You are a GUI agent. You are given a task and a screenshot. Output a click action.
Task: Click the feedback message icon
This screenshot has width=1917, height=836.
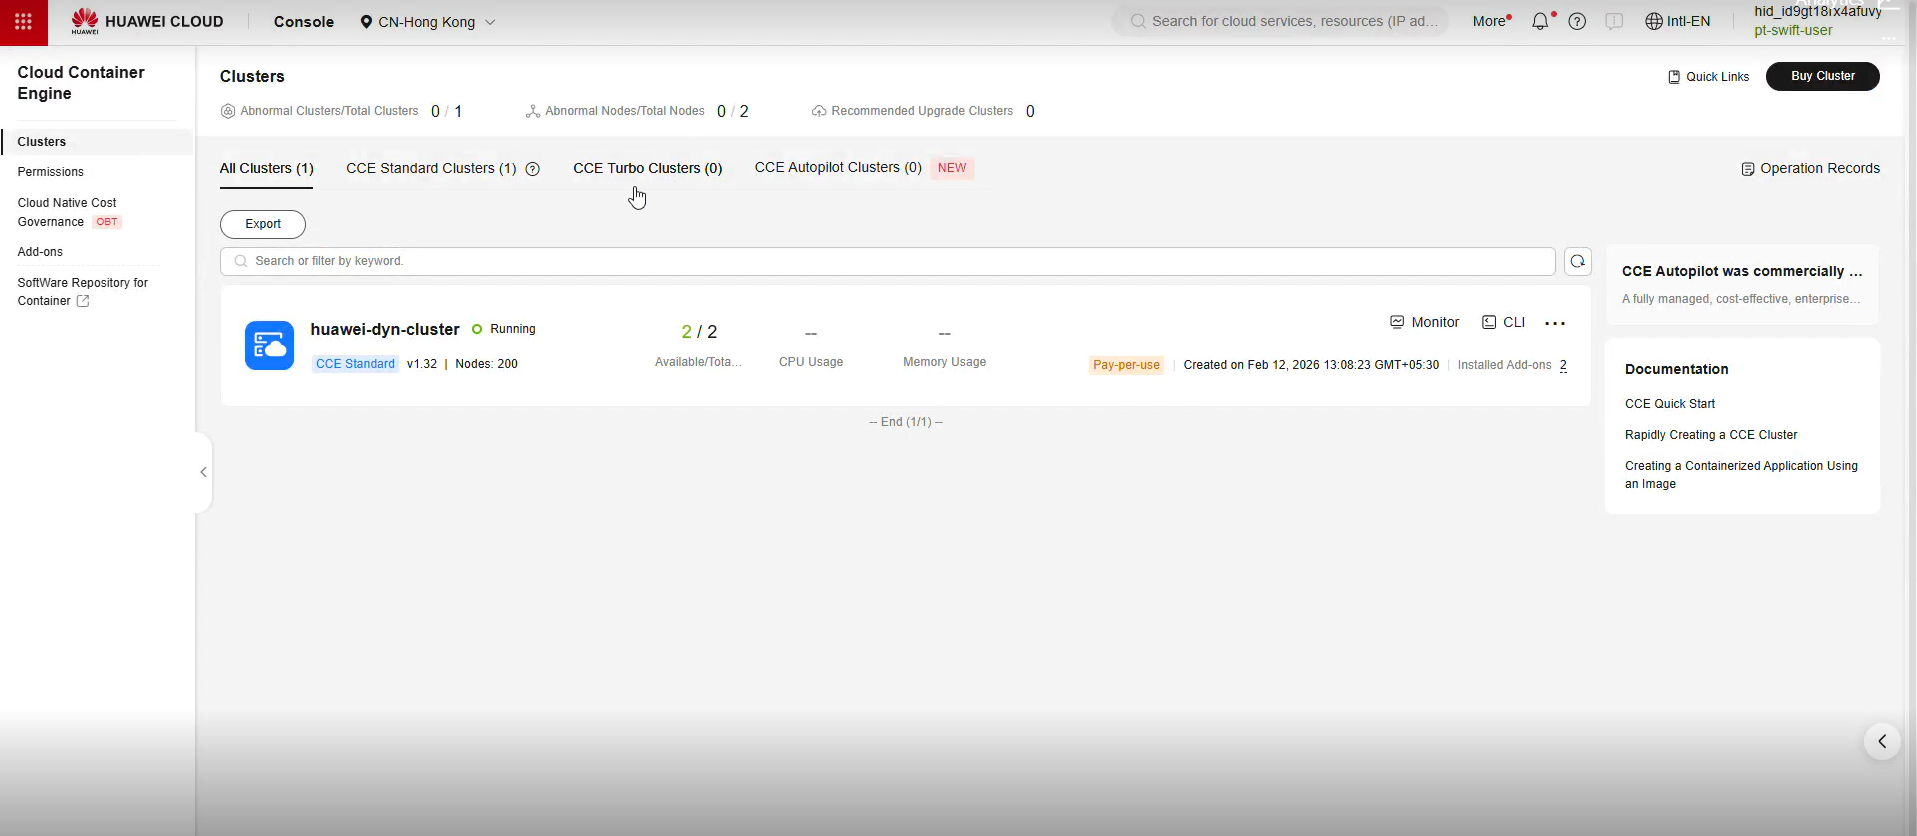click(x=1614, y=21)
